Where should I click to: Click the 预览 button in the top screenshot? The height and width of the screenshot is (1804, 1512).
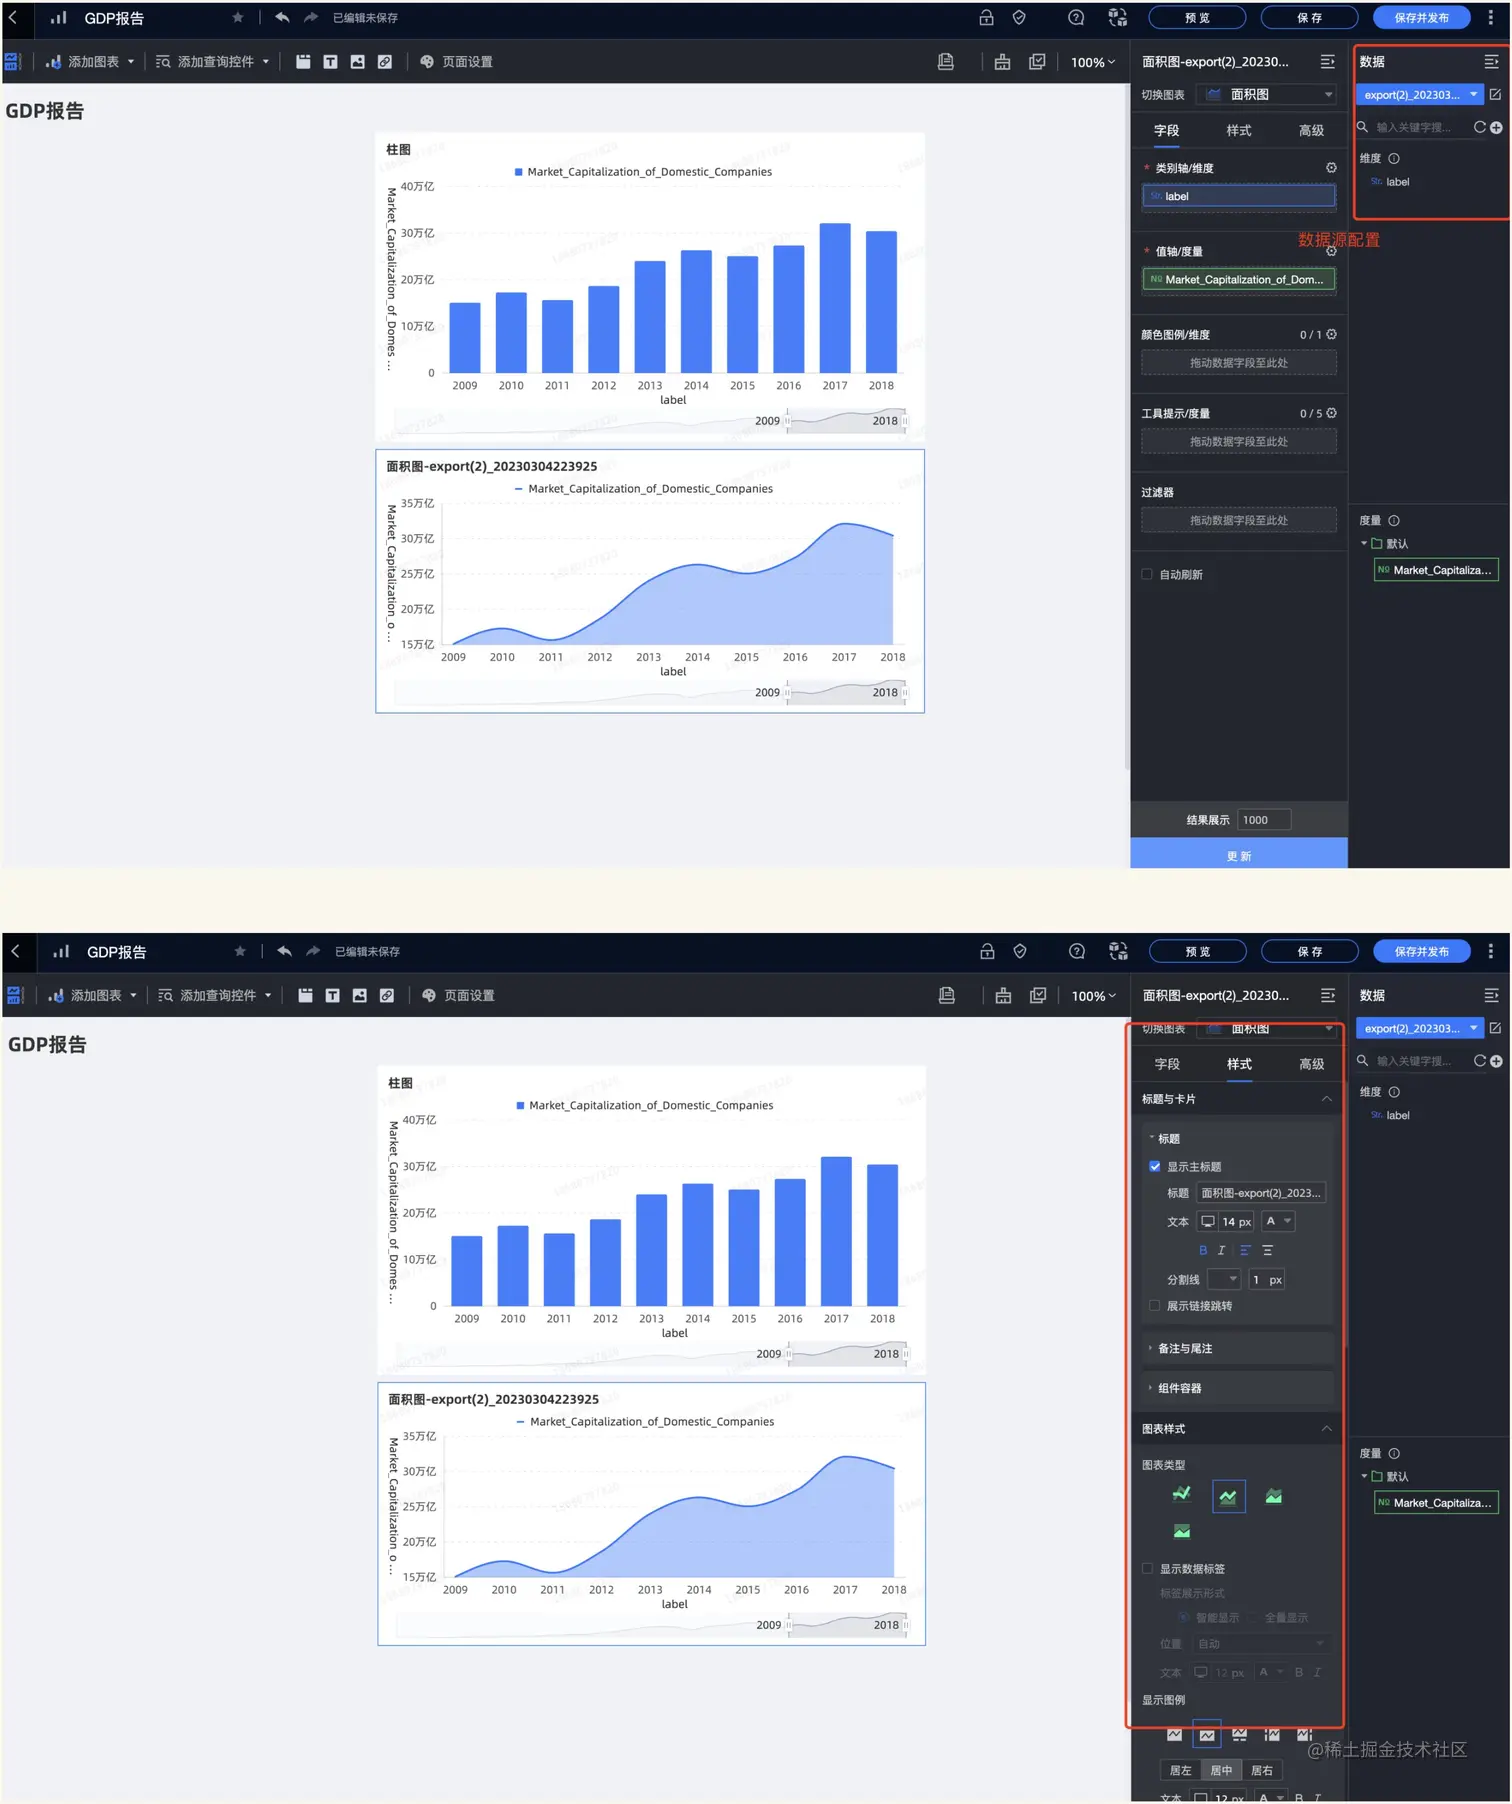coord(1197,17)
